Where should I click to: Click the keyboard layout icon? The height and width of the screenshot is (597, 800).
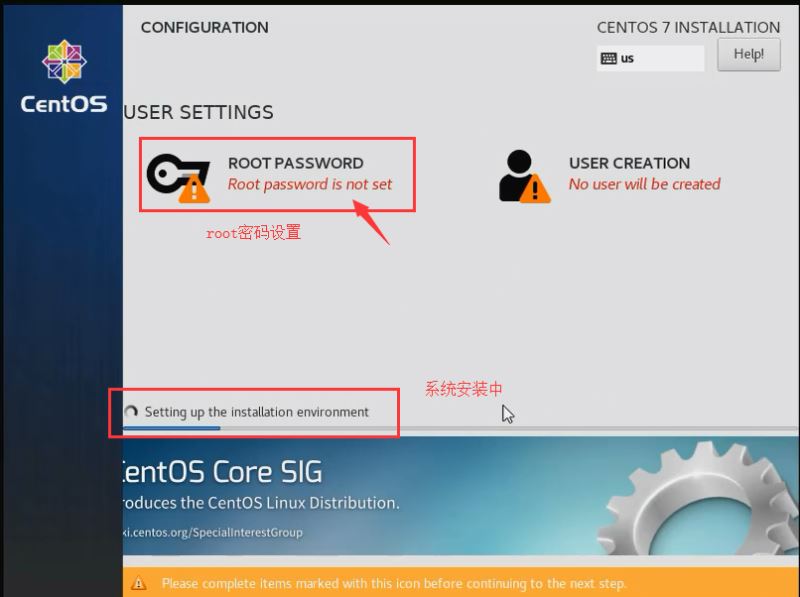point(608,58)
